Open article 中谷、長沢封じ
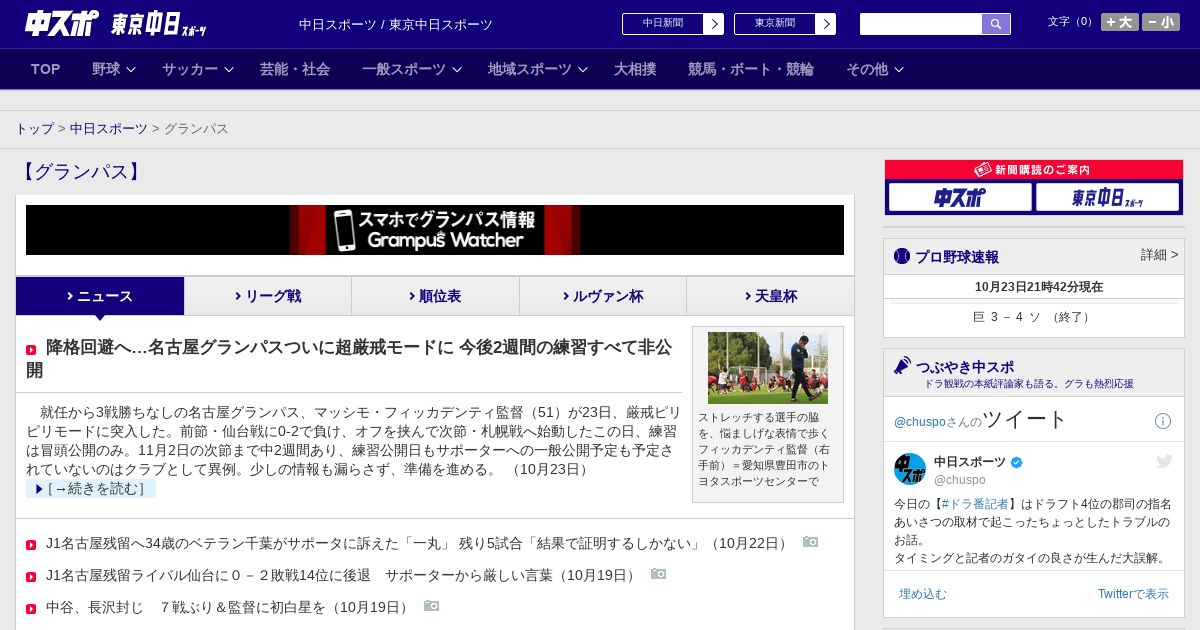This screenshot has height=630, width=1200. [229, 607]
